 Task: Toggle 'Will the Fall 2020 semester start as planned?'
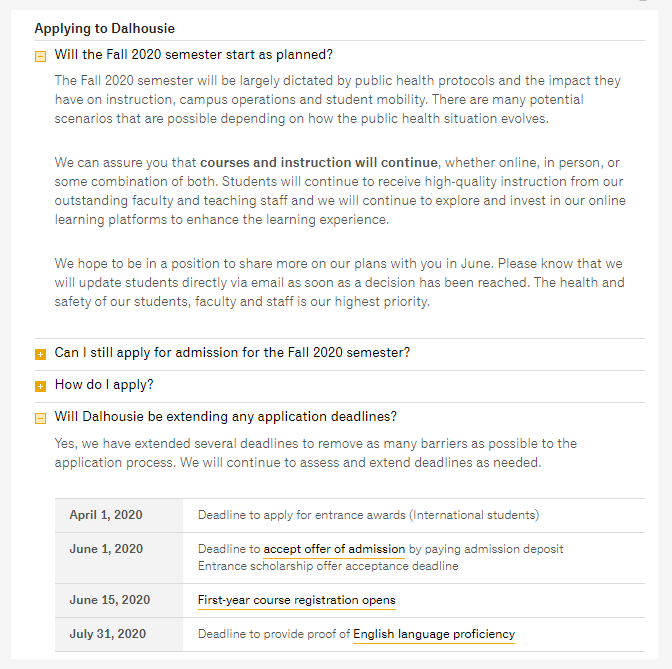pyautogui.click(x=194, y=55)
